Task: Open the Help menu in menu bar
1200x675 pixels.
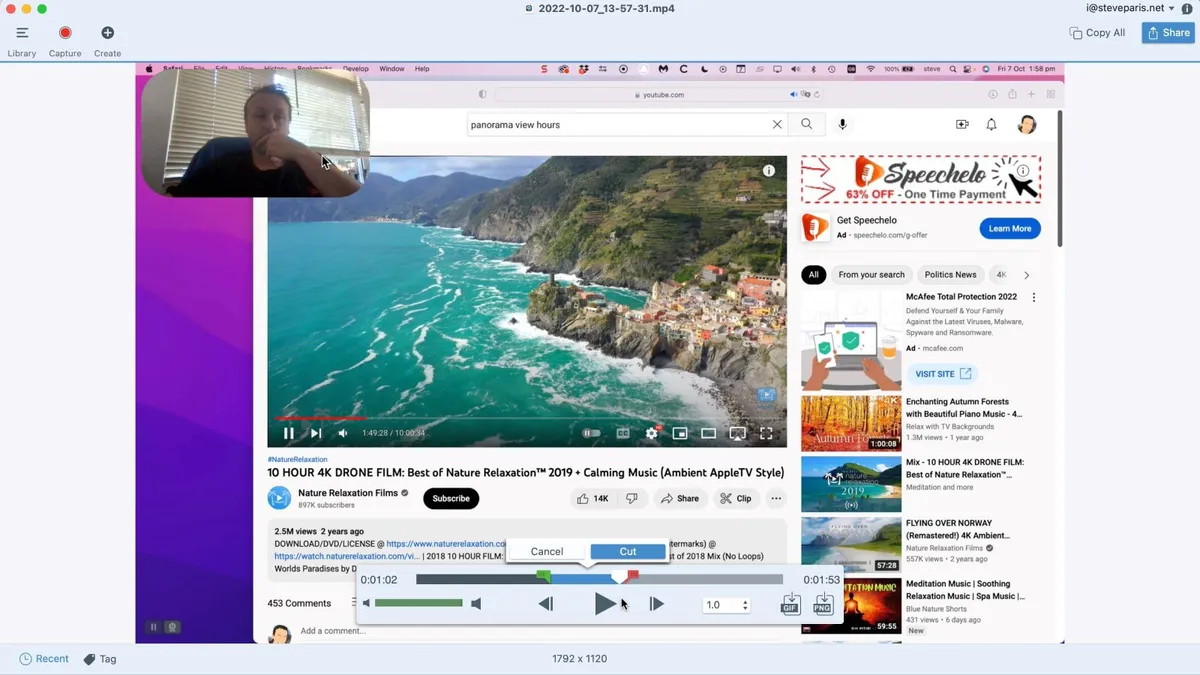Action: click(x=422, y=69)
